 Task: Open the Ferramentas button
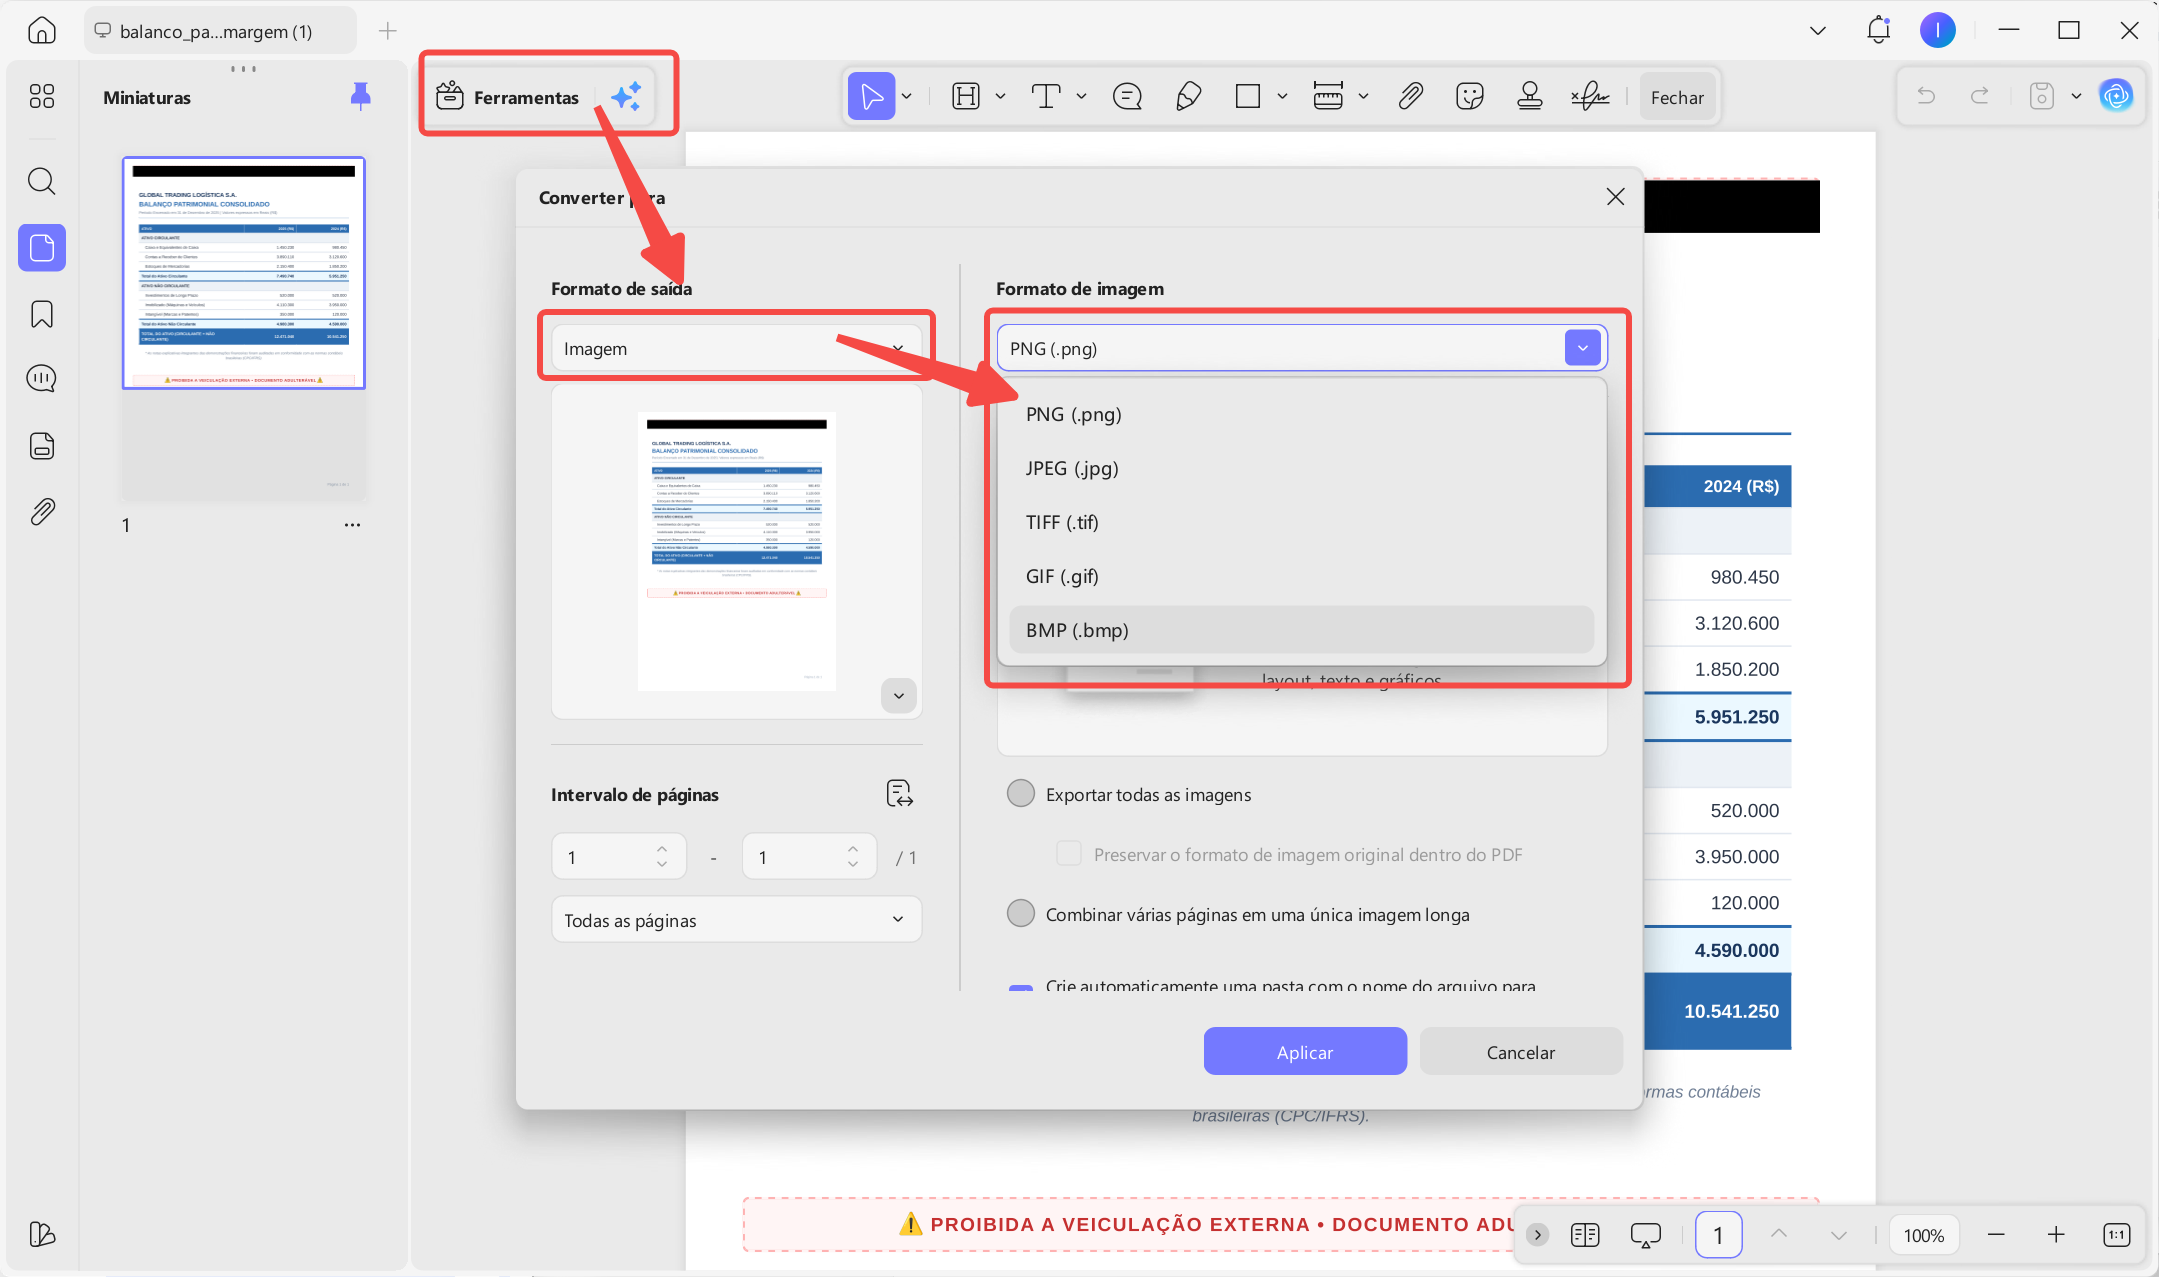tap(508, 97)
